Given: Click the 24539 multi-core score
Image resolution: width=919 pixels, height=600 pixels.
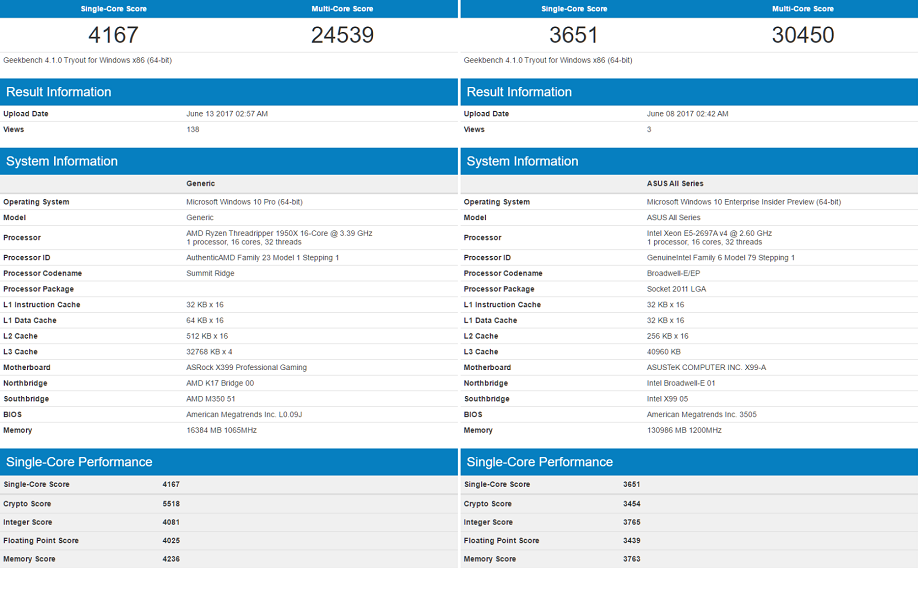Looking at the screenshot, I should [x=342, y=35].
